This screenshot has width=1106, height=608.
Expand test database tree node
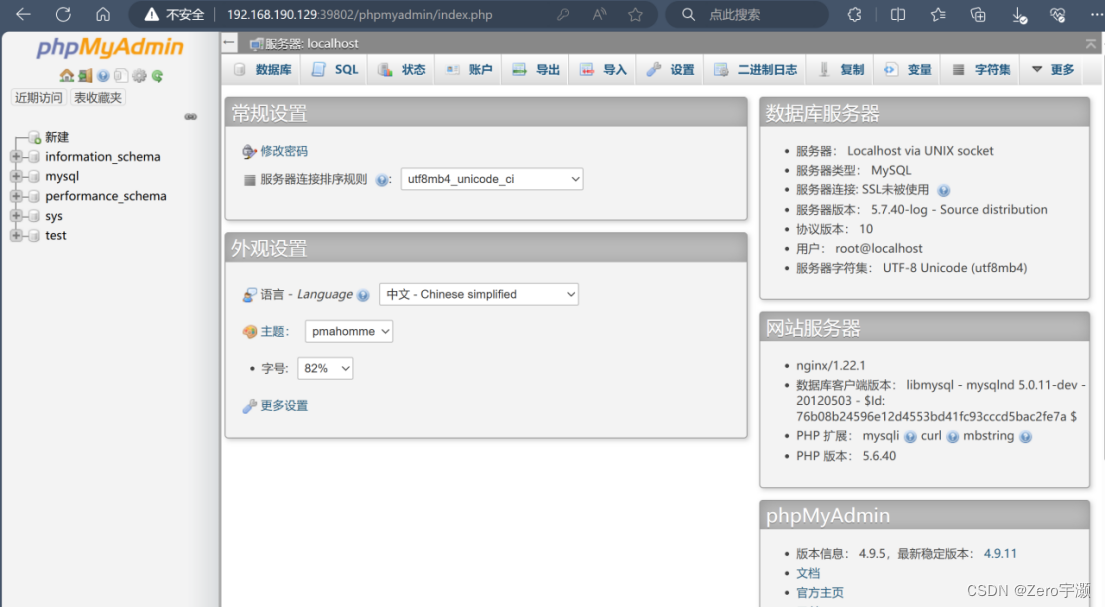[16, 236]
